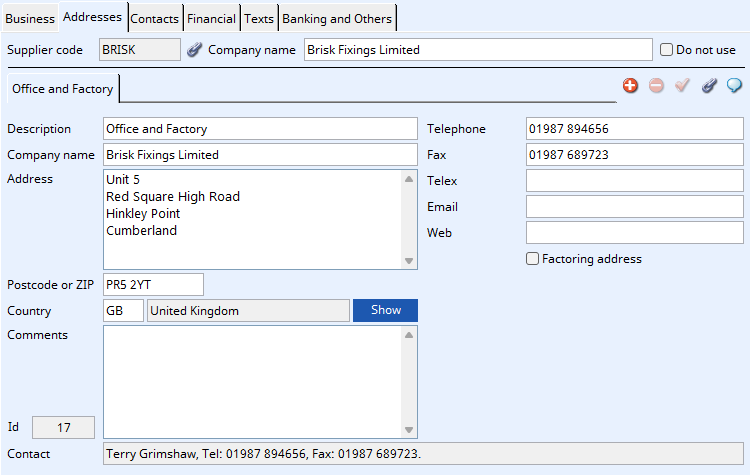Toggle the Do not use checkbox
Image resolution: width=750 pixels, height=475 pixels.
(666, 50)
